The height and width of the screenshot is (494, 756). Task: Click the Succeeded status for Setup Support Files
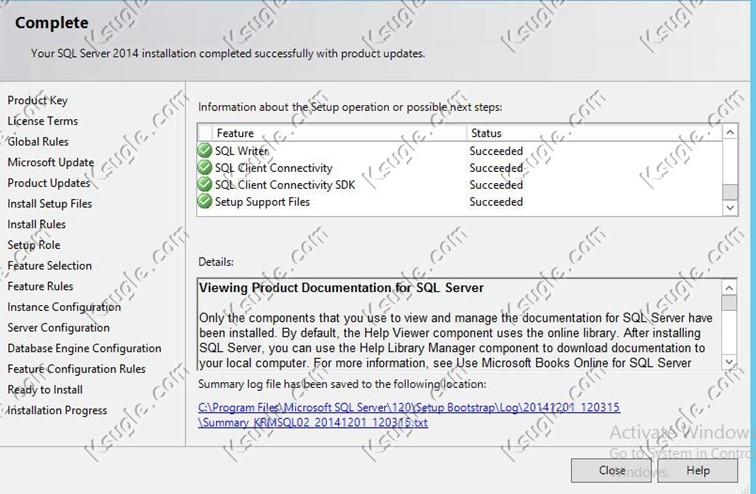coord(496,201)
